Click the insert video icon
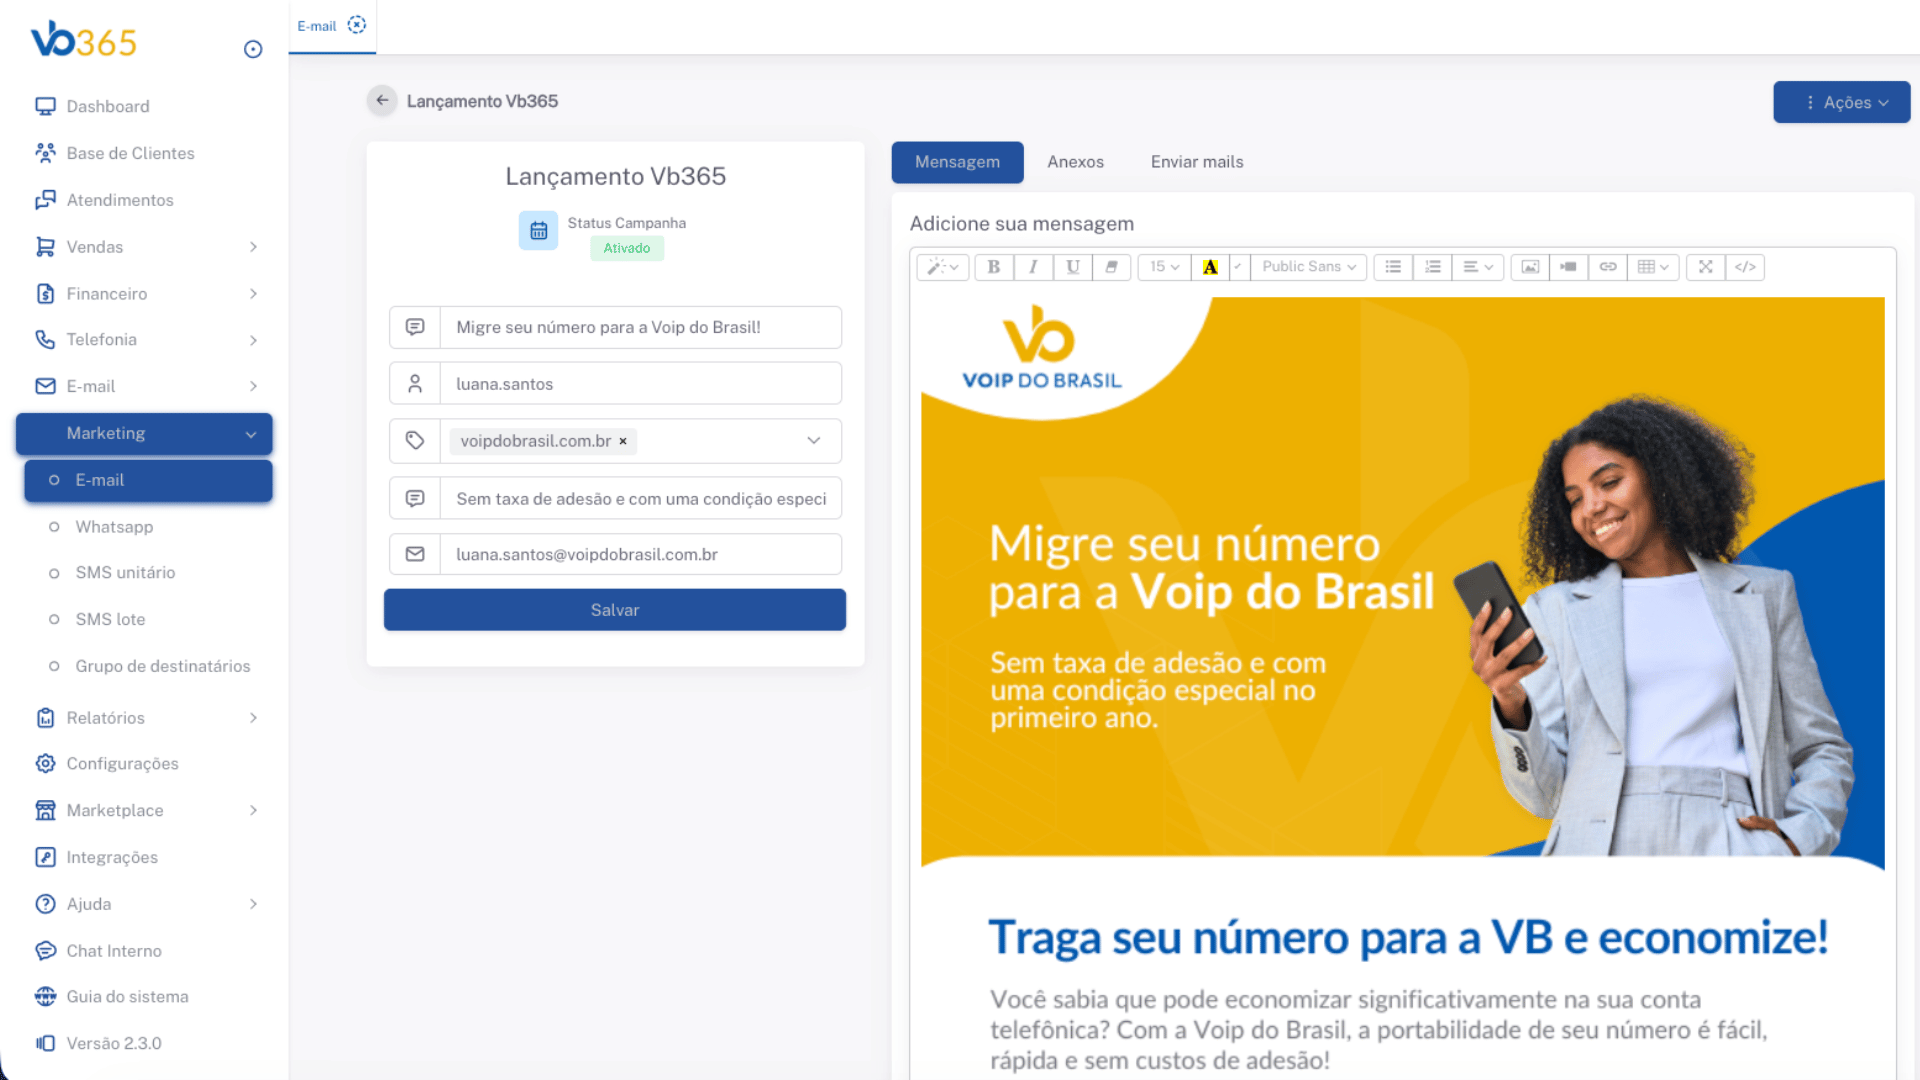Screen dimensions: 1920x1080 [x=1568, y=267]
